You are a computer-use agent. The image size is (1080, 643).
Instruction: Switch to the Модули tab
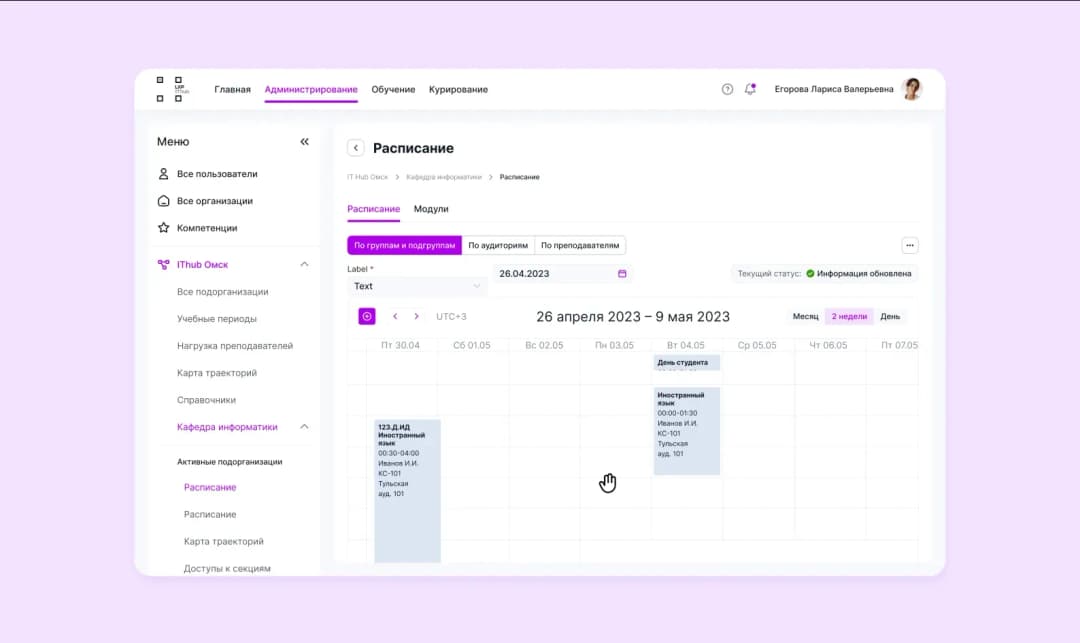point(430,209)
